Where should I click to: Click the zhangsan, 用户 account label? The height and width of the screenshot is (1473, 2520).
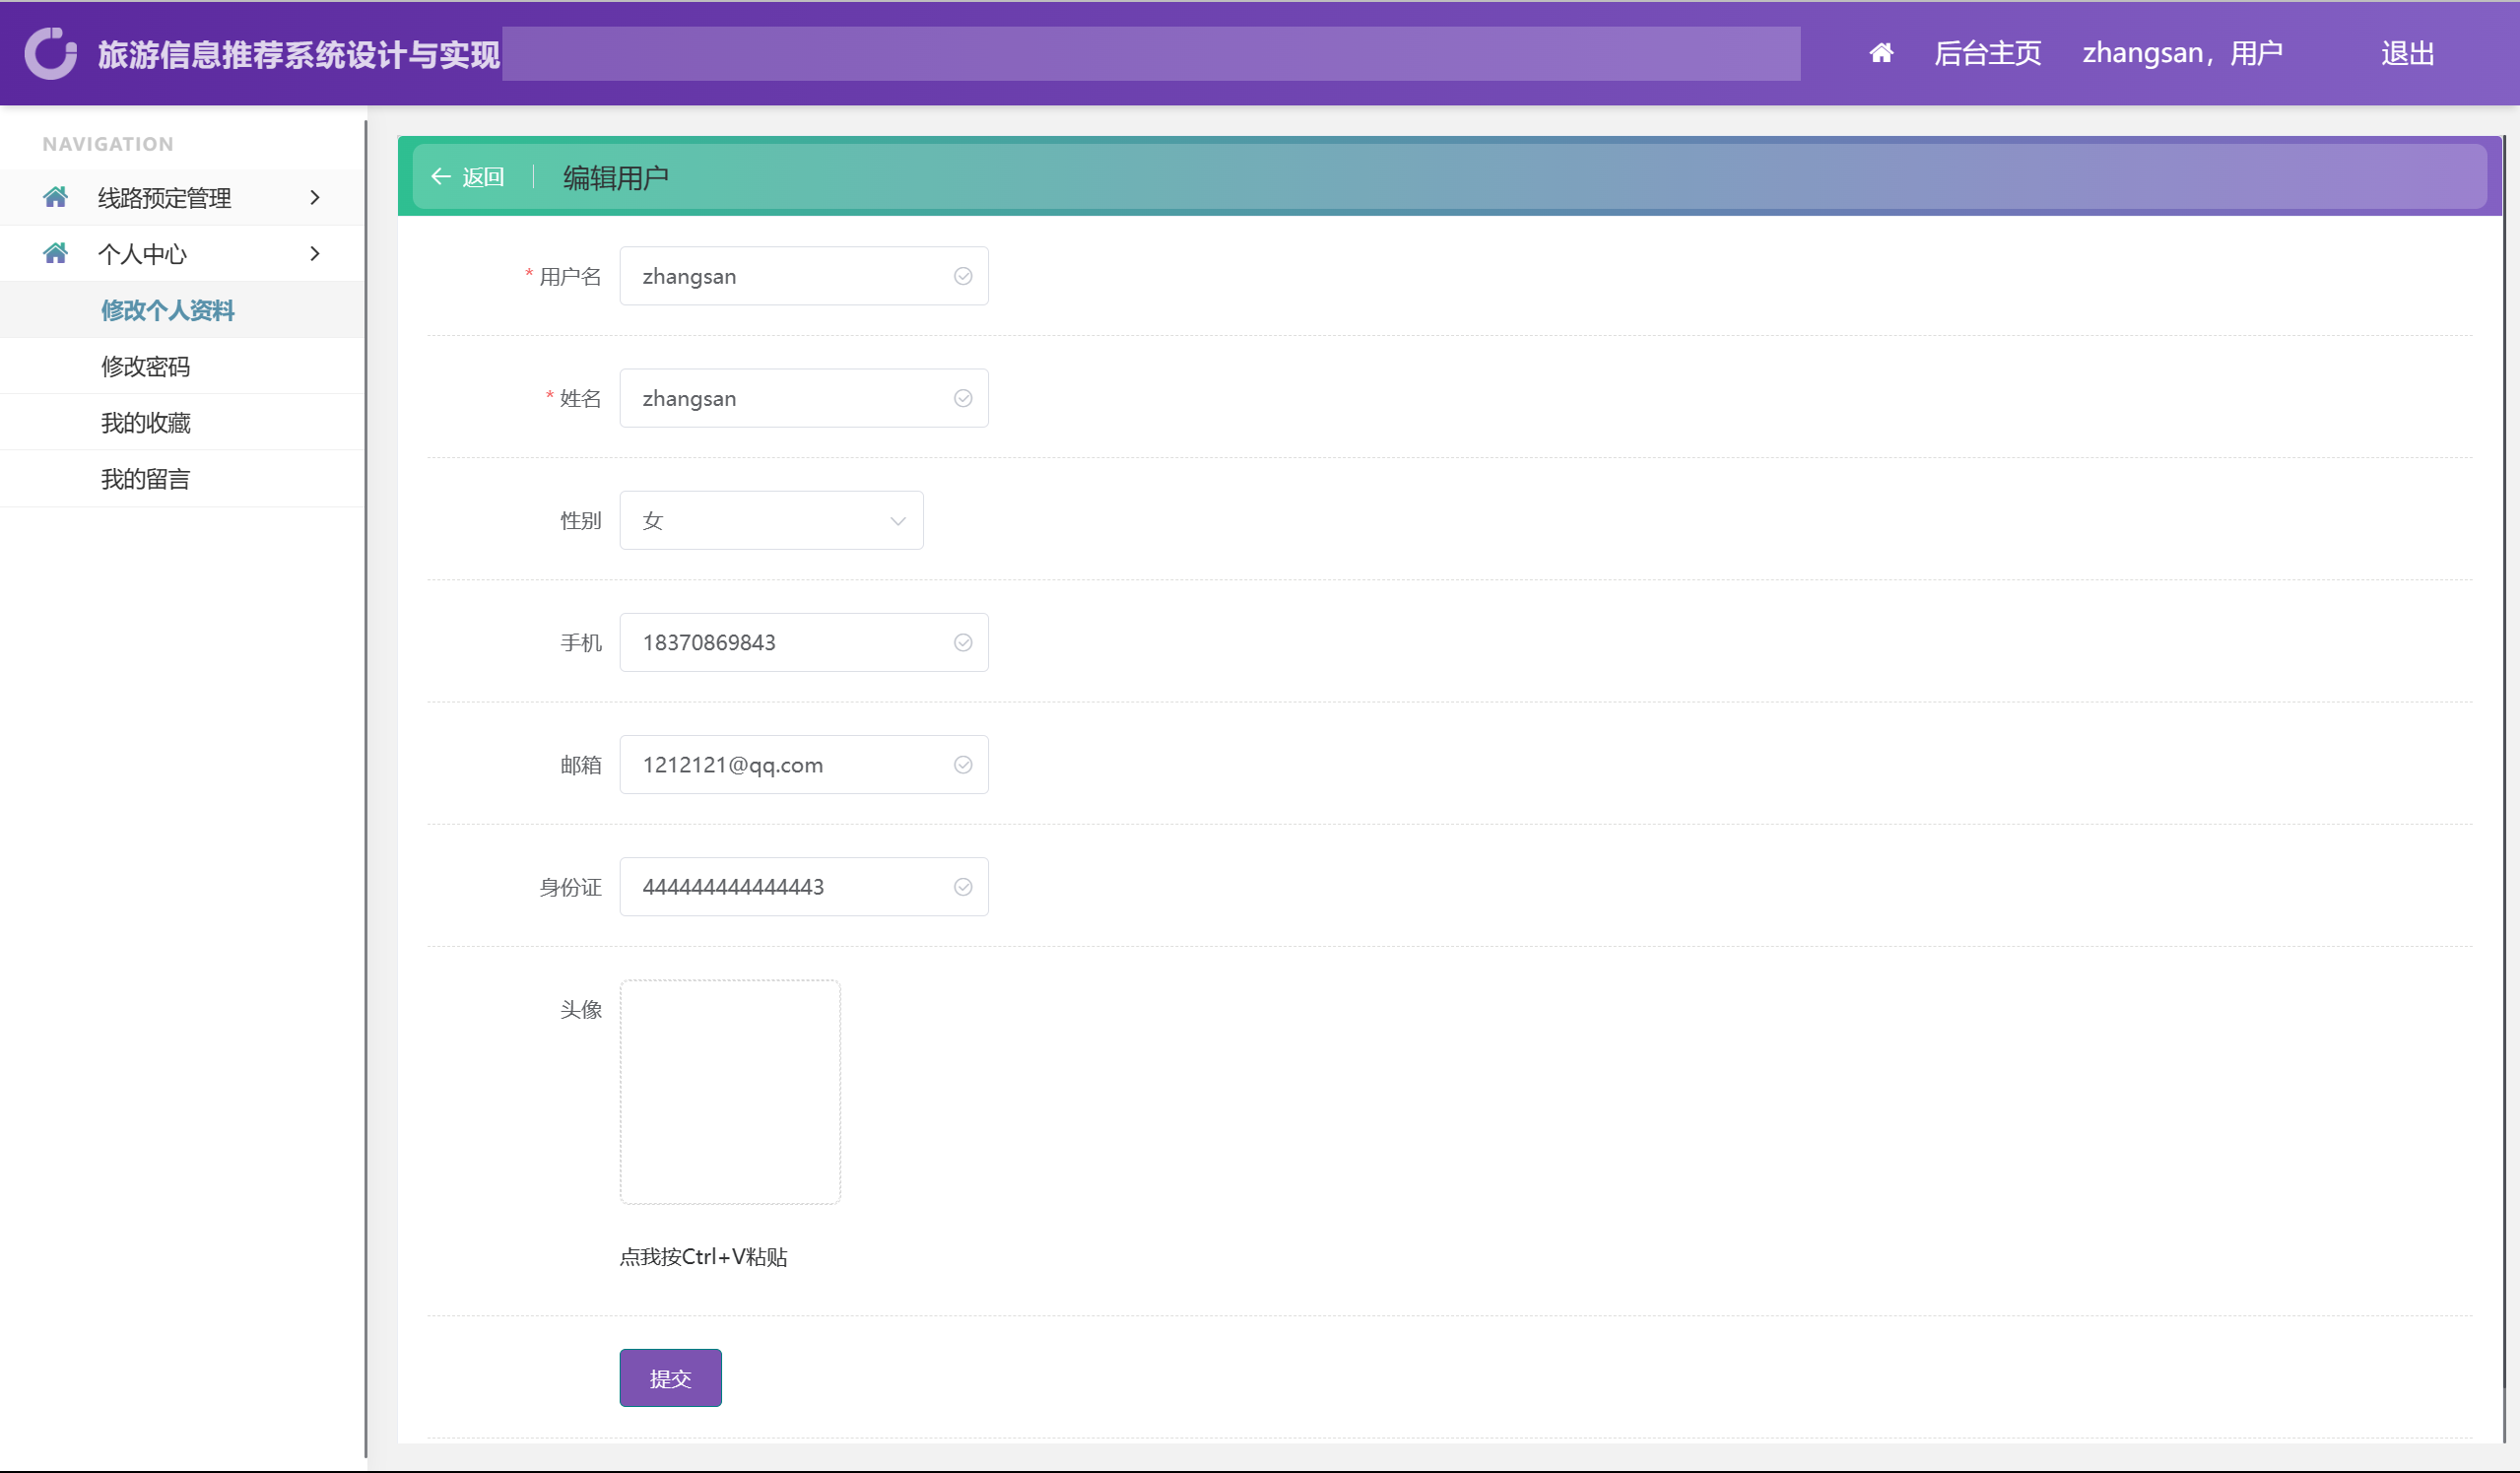(x=2182, y=53)
